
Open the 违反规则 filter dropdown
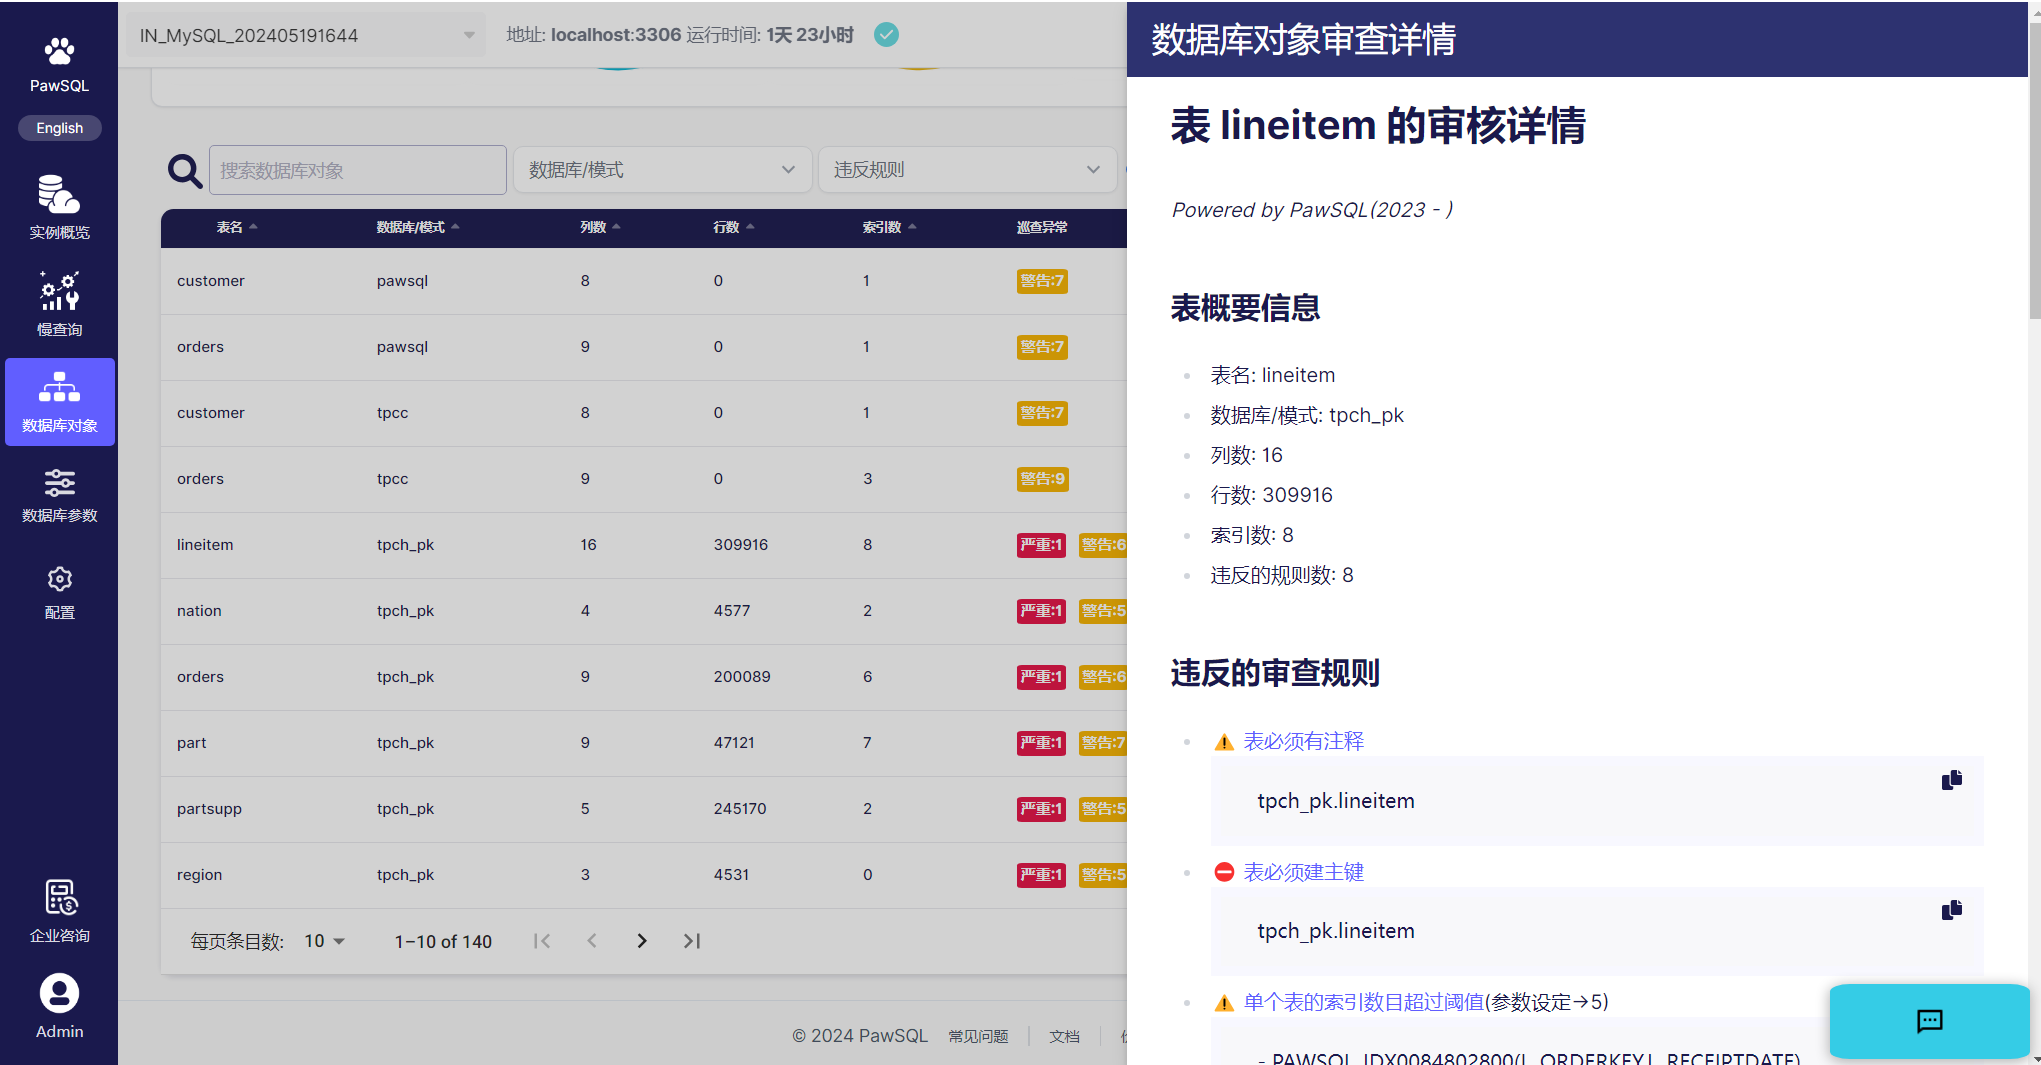(966, 170)
